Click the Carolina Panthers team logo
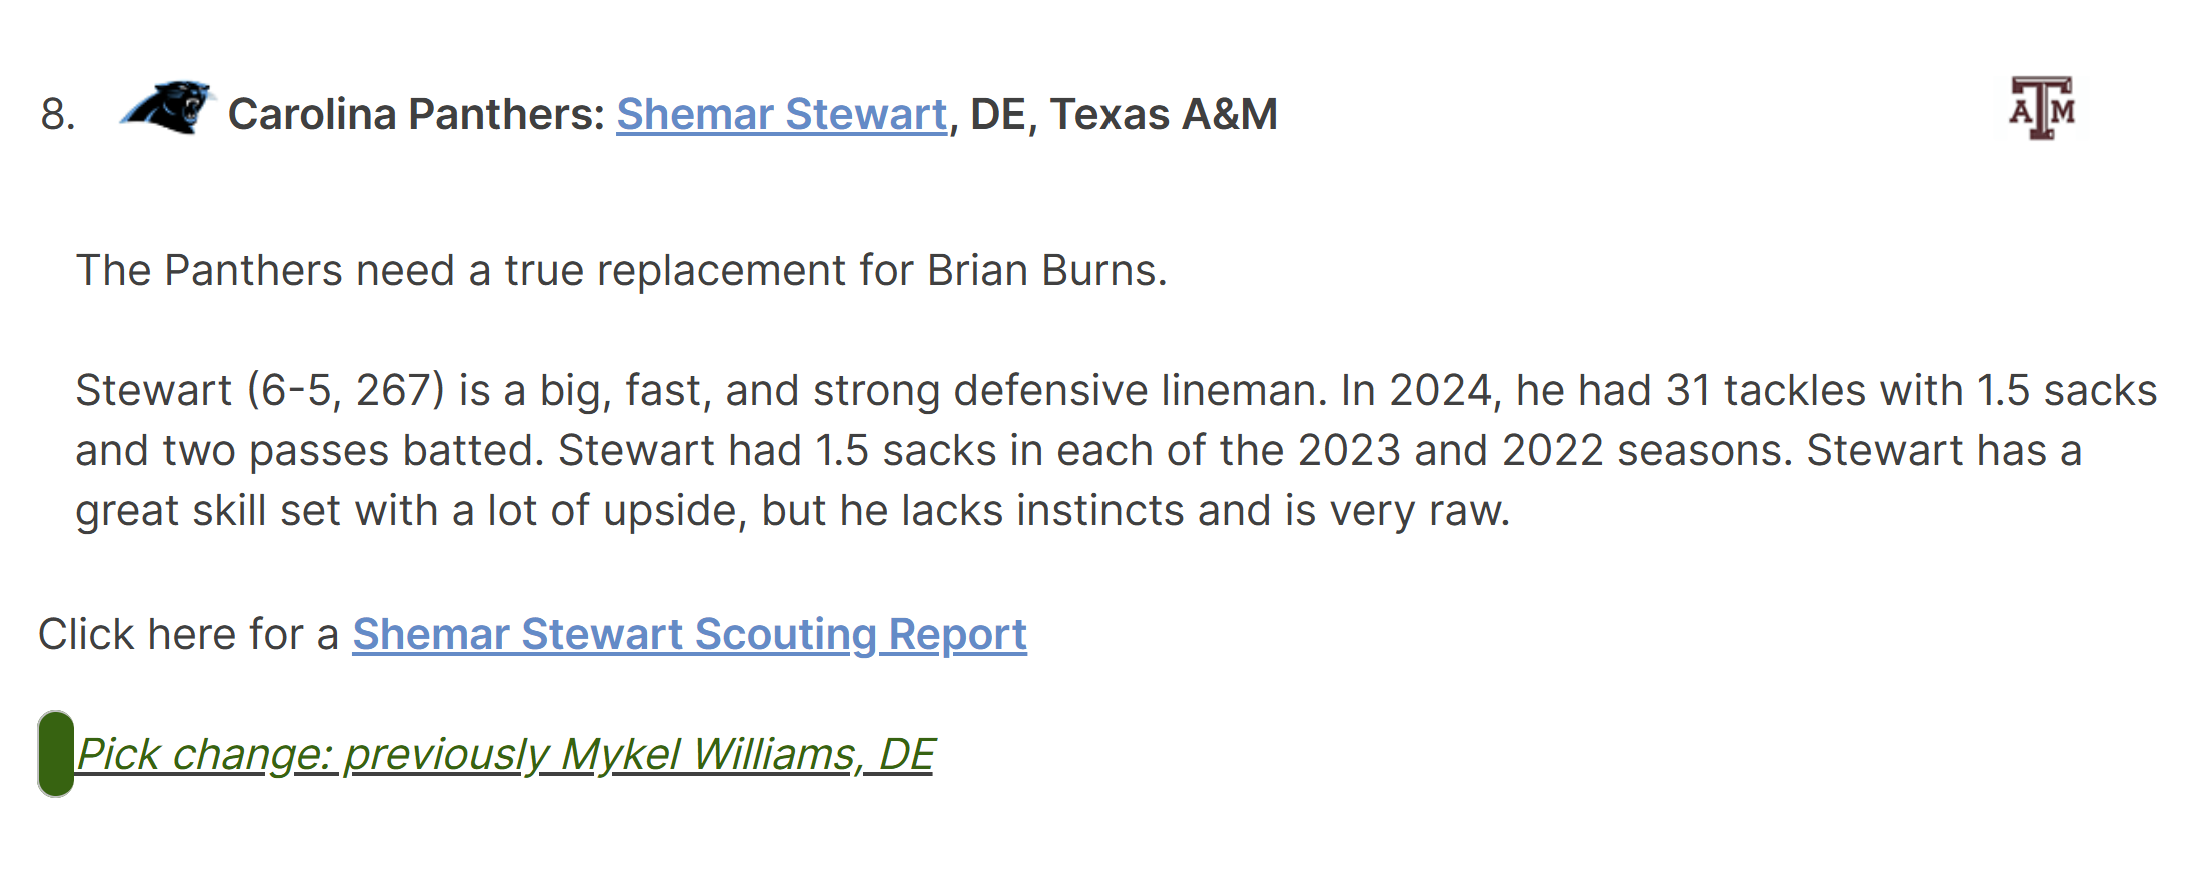2210x877 pixels. pyautogui.click(x=167, y=107)
